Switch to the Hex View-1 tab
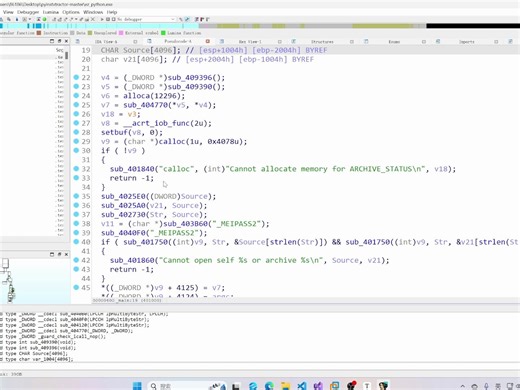This screenshot has height=390, width=520. pyautogui.click(x=250, y=42)
